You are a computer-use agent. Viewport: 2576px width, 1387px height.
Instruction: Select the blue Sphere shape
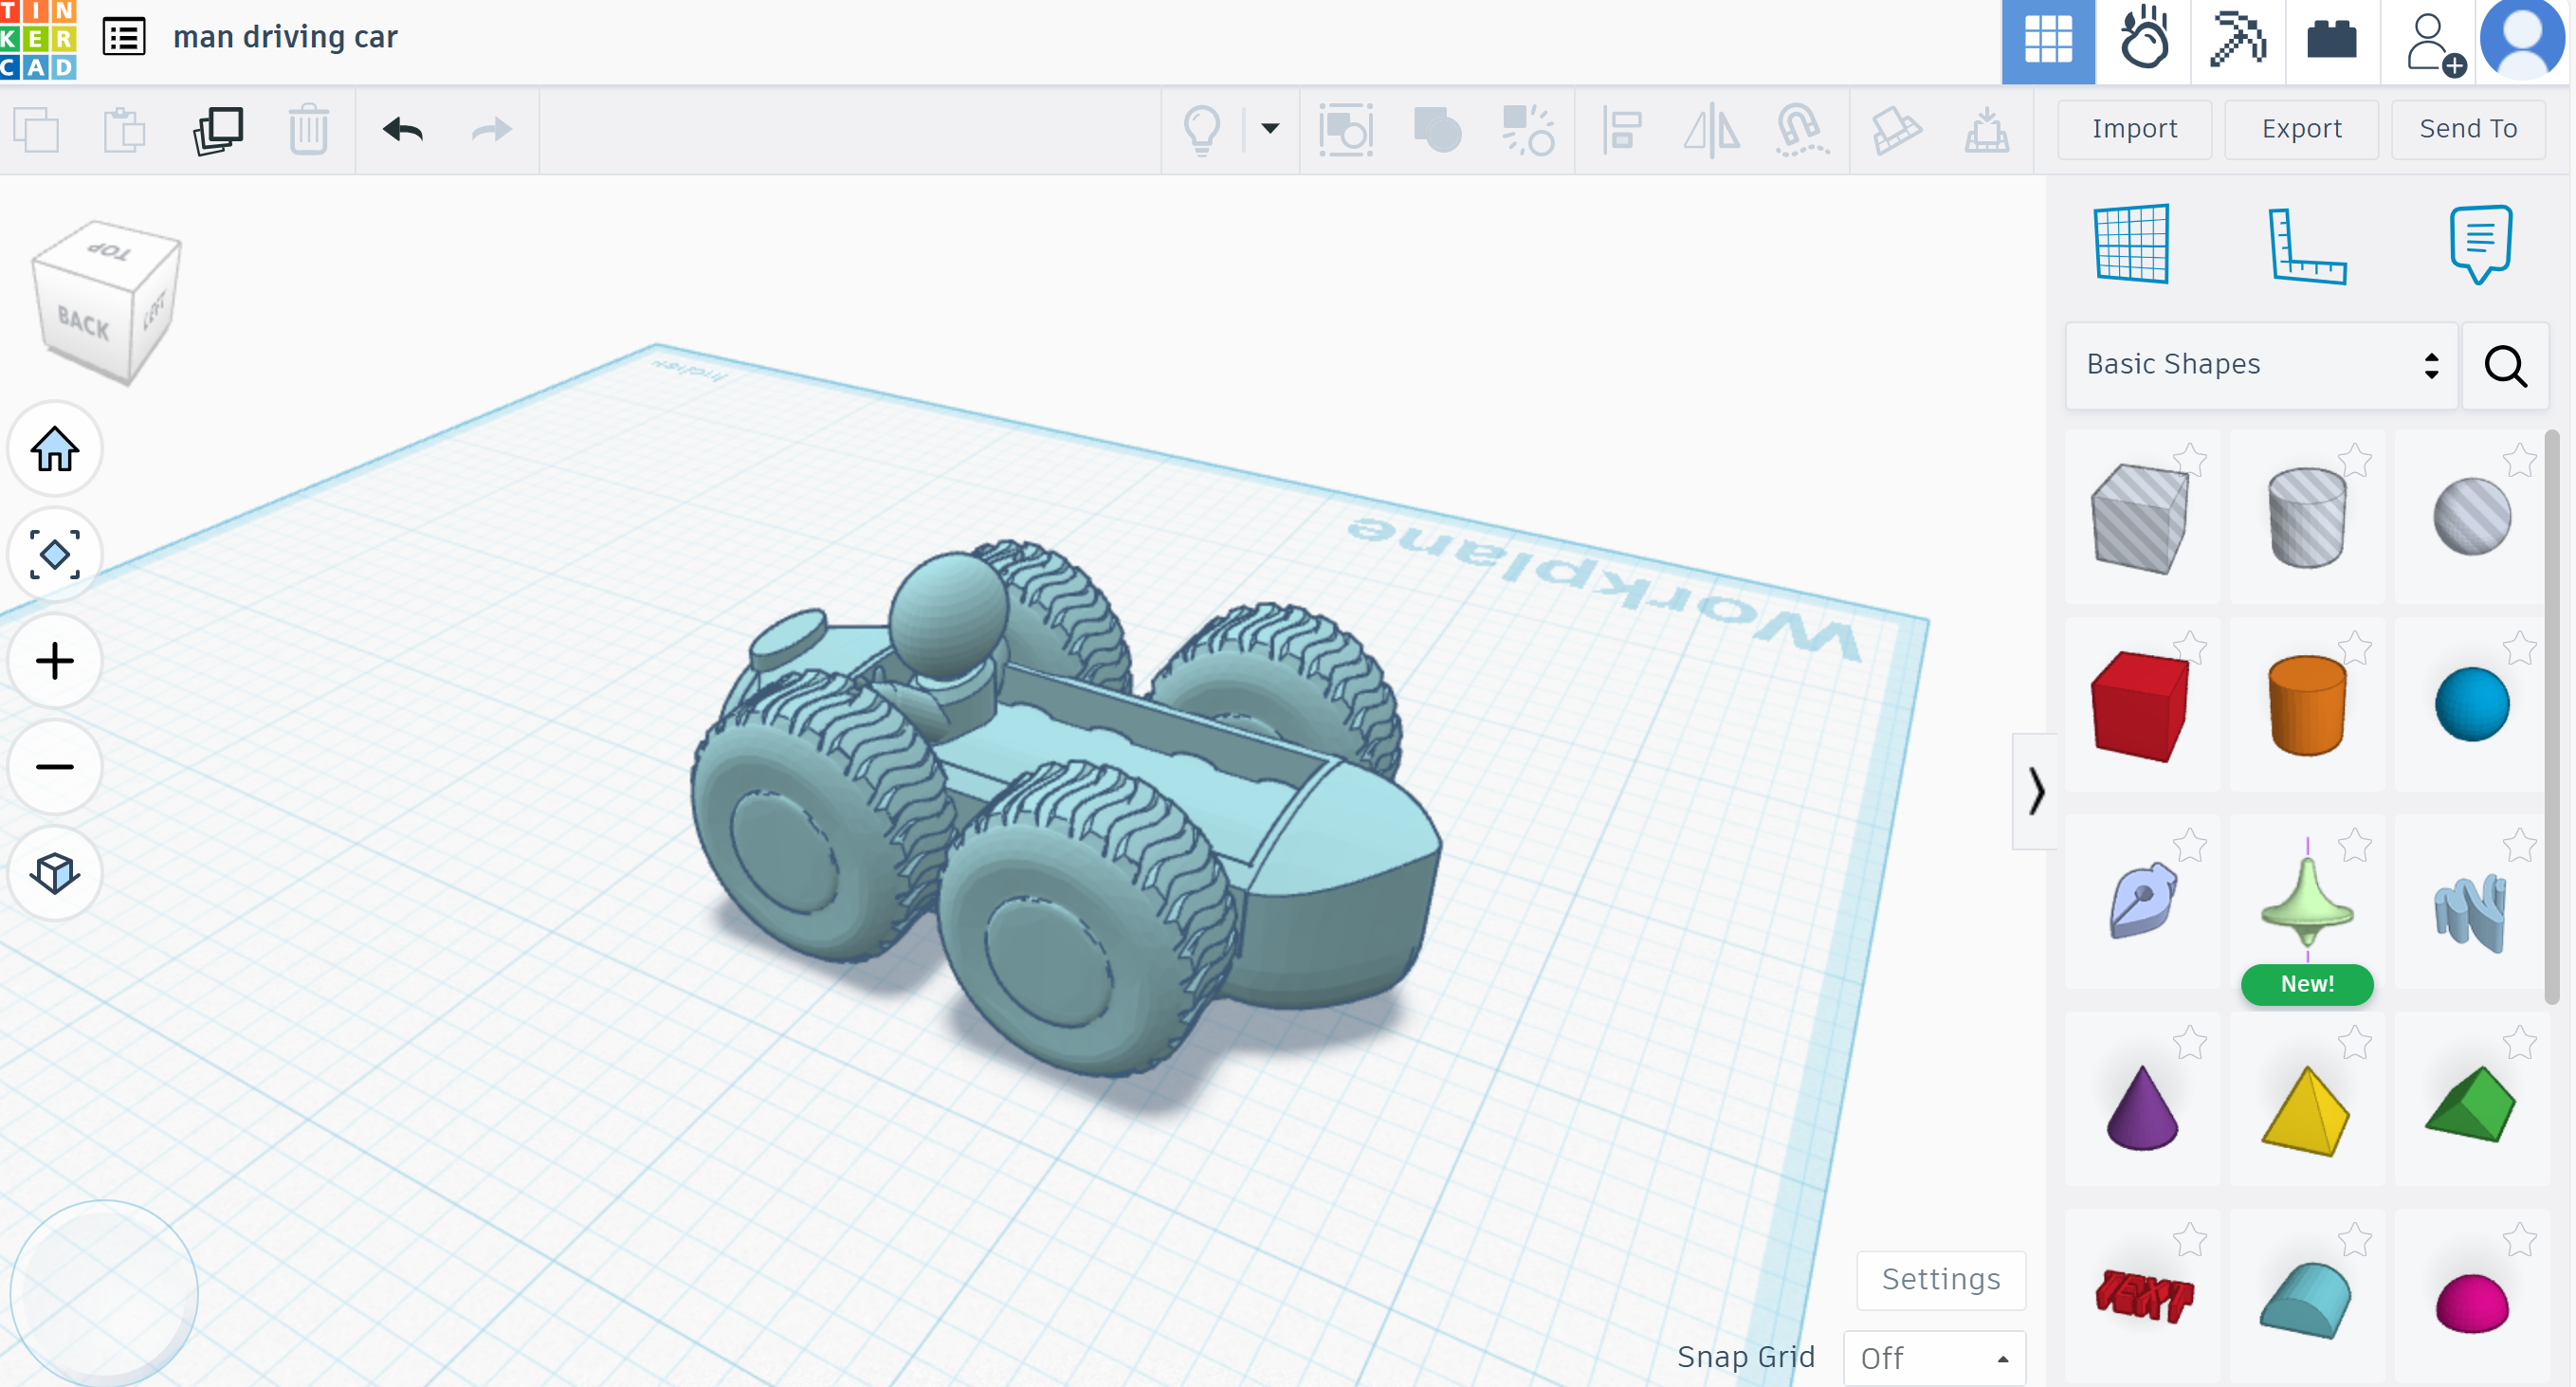[x=2471, y=704]
